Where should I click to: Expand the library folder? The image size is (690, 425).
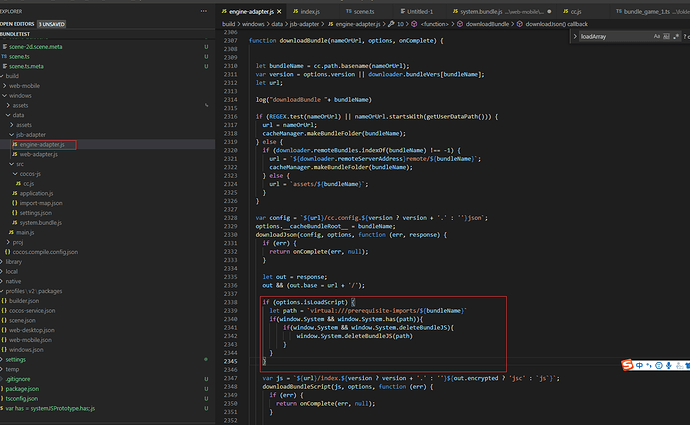[x=12, y=261]
